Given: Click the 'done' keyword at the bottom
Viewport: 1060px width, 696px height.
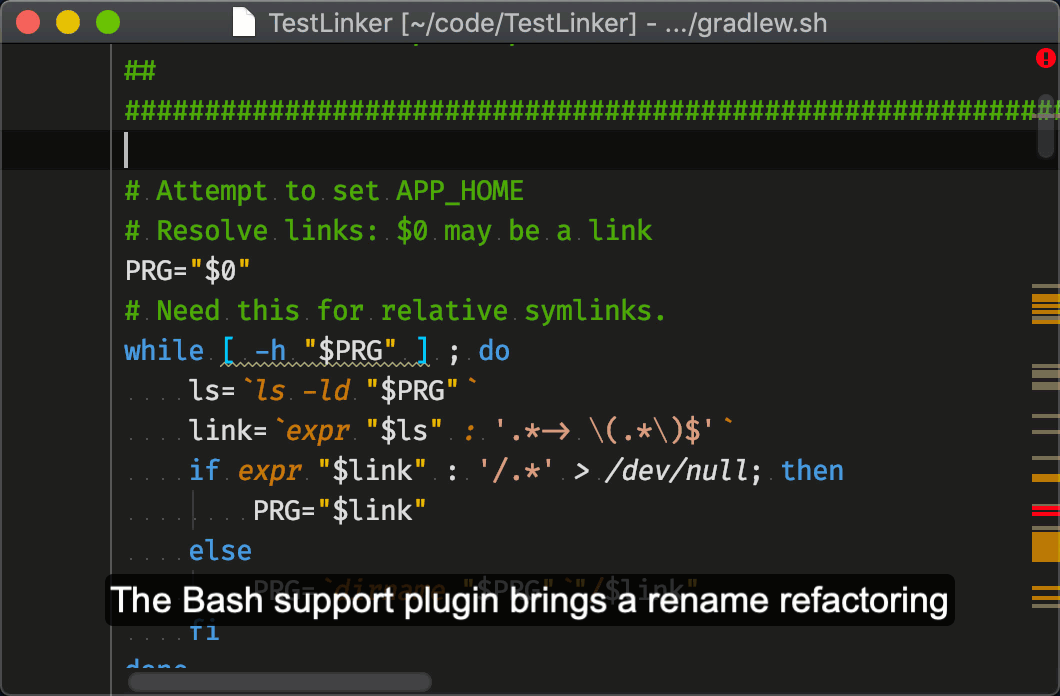Looking at the screenshot, I should (155, 666).
